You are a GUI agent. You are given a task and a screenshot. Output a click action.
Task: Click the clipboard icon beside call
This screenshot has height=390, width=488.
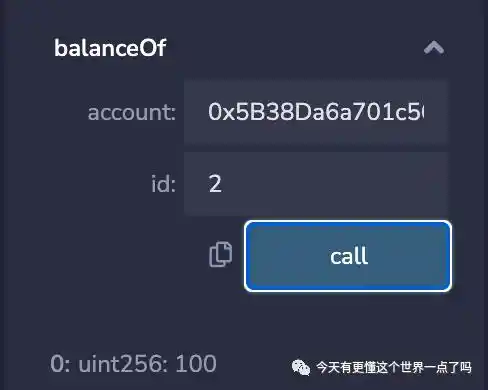[220, 254]
